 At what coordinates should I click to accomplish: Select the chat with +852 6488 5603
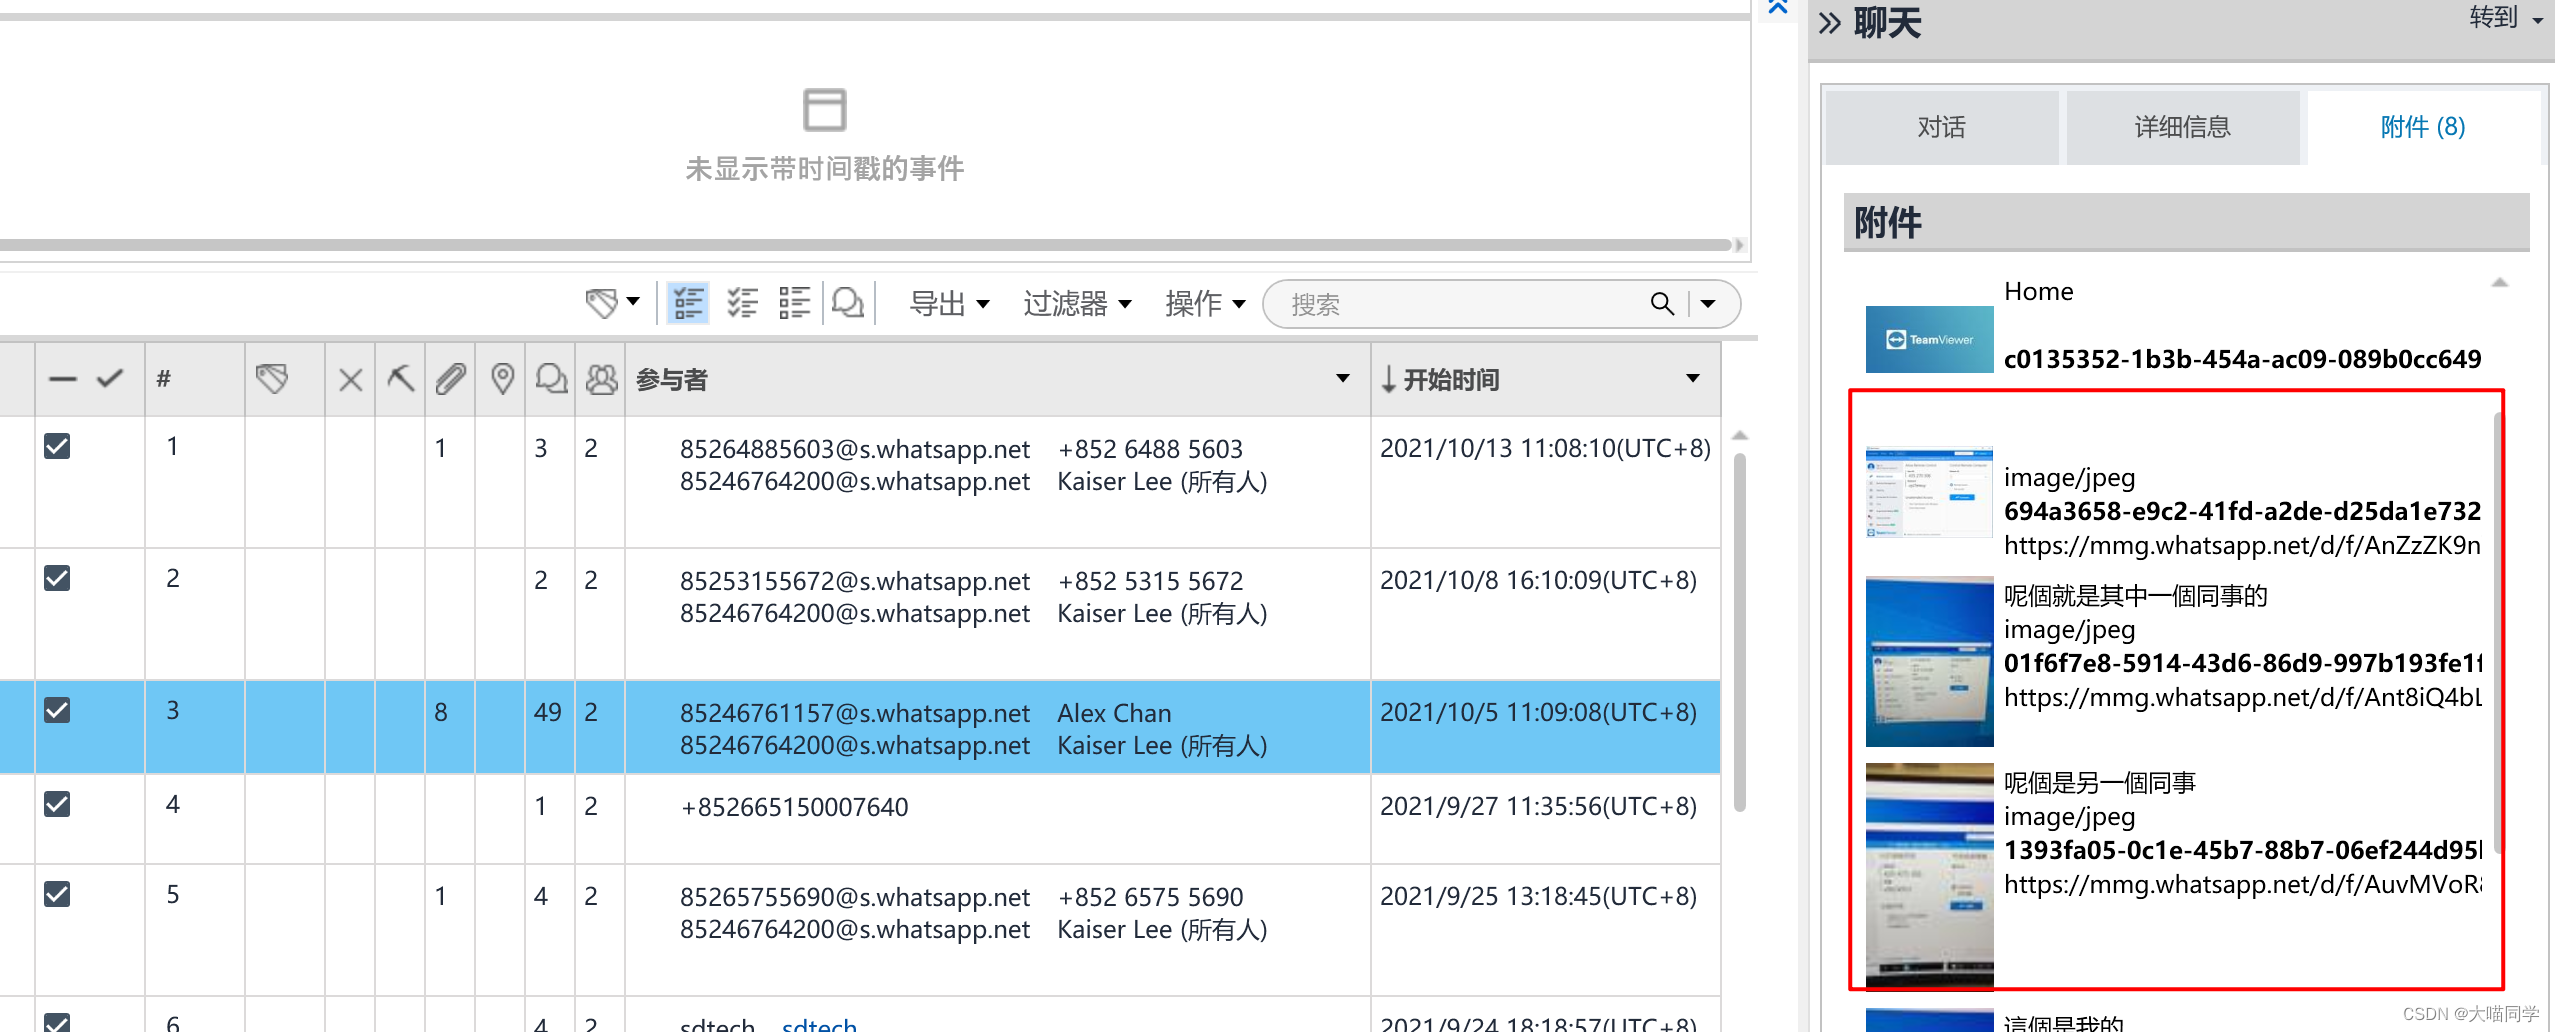pos(860,482)
